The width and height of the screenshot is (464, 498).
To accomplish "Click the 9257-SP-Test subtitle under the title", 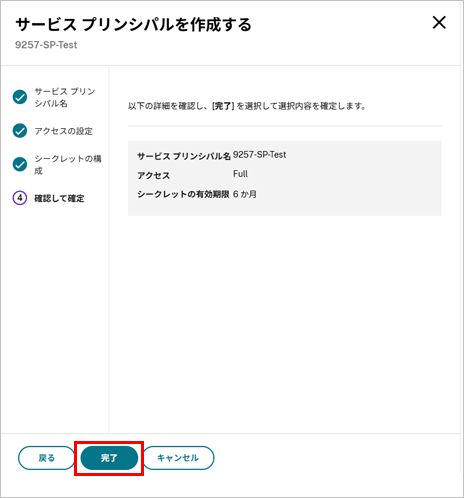I will coord(46,45).
